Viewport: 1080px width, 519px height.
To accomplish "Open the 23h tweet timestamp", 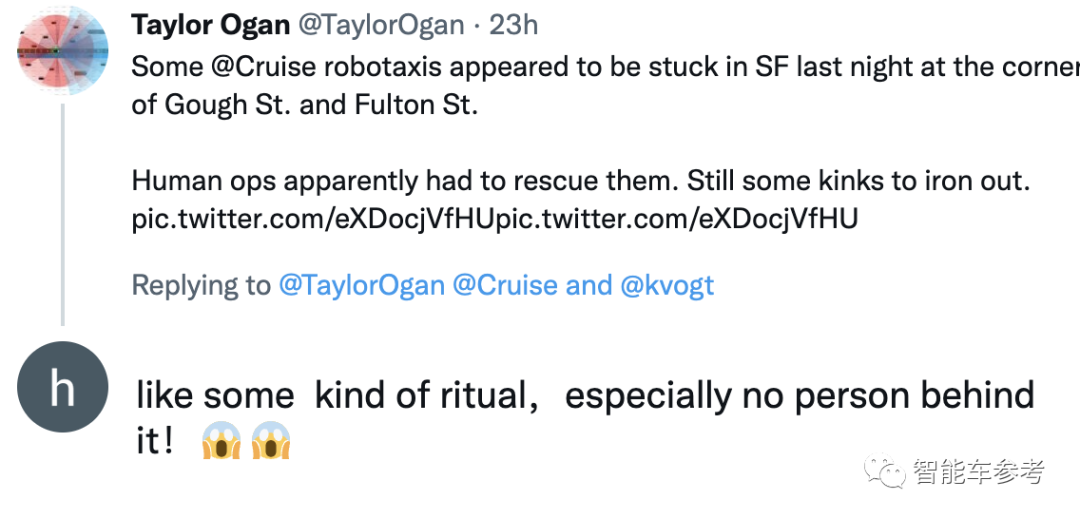I will (513, 25).
